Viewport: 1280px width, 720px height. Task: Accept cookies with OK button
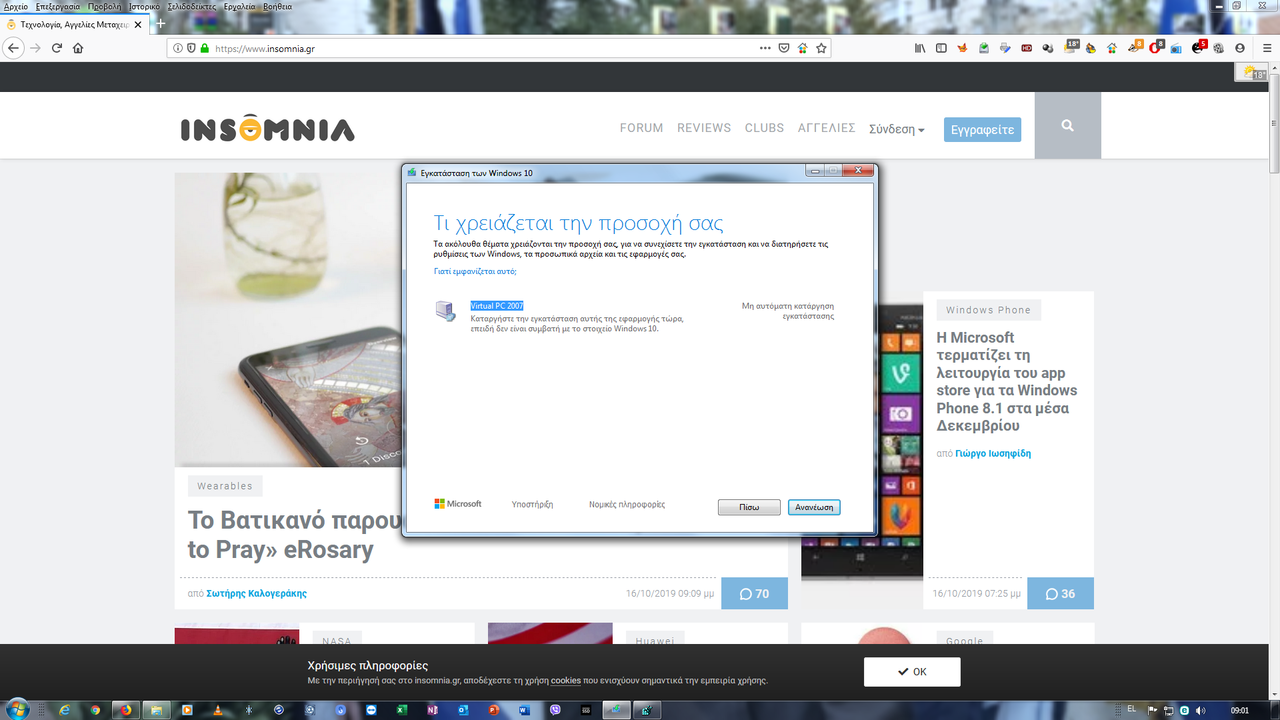(x=912, y=671)
